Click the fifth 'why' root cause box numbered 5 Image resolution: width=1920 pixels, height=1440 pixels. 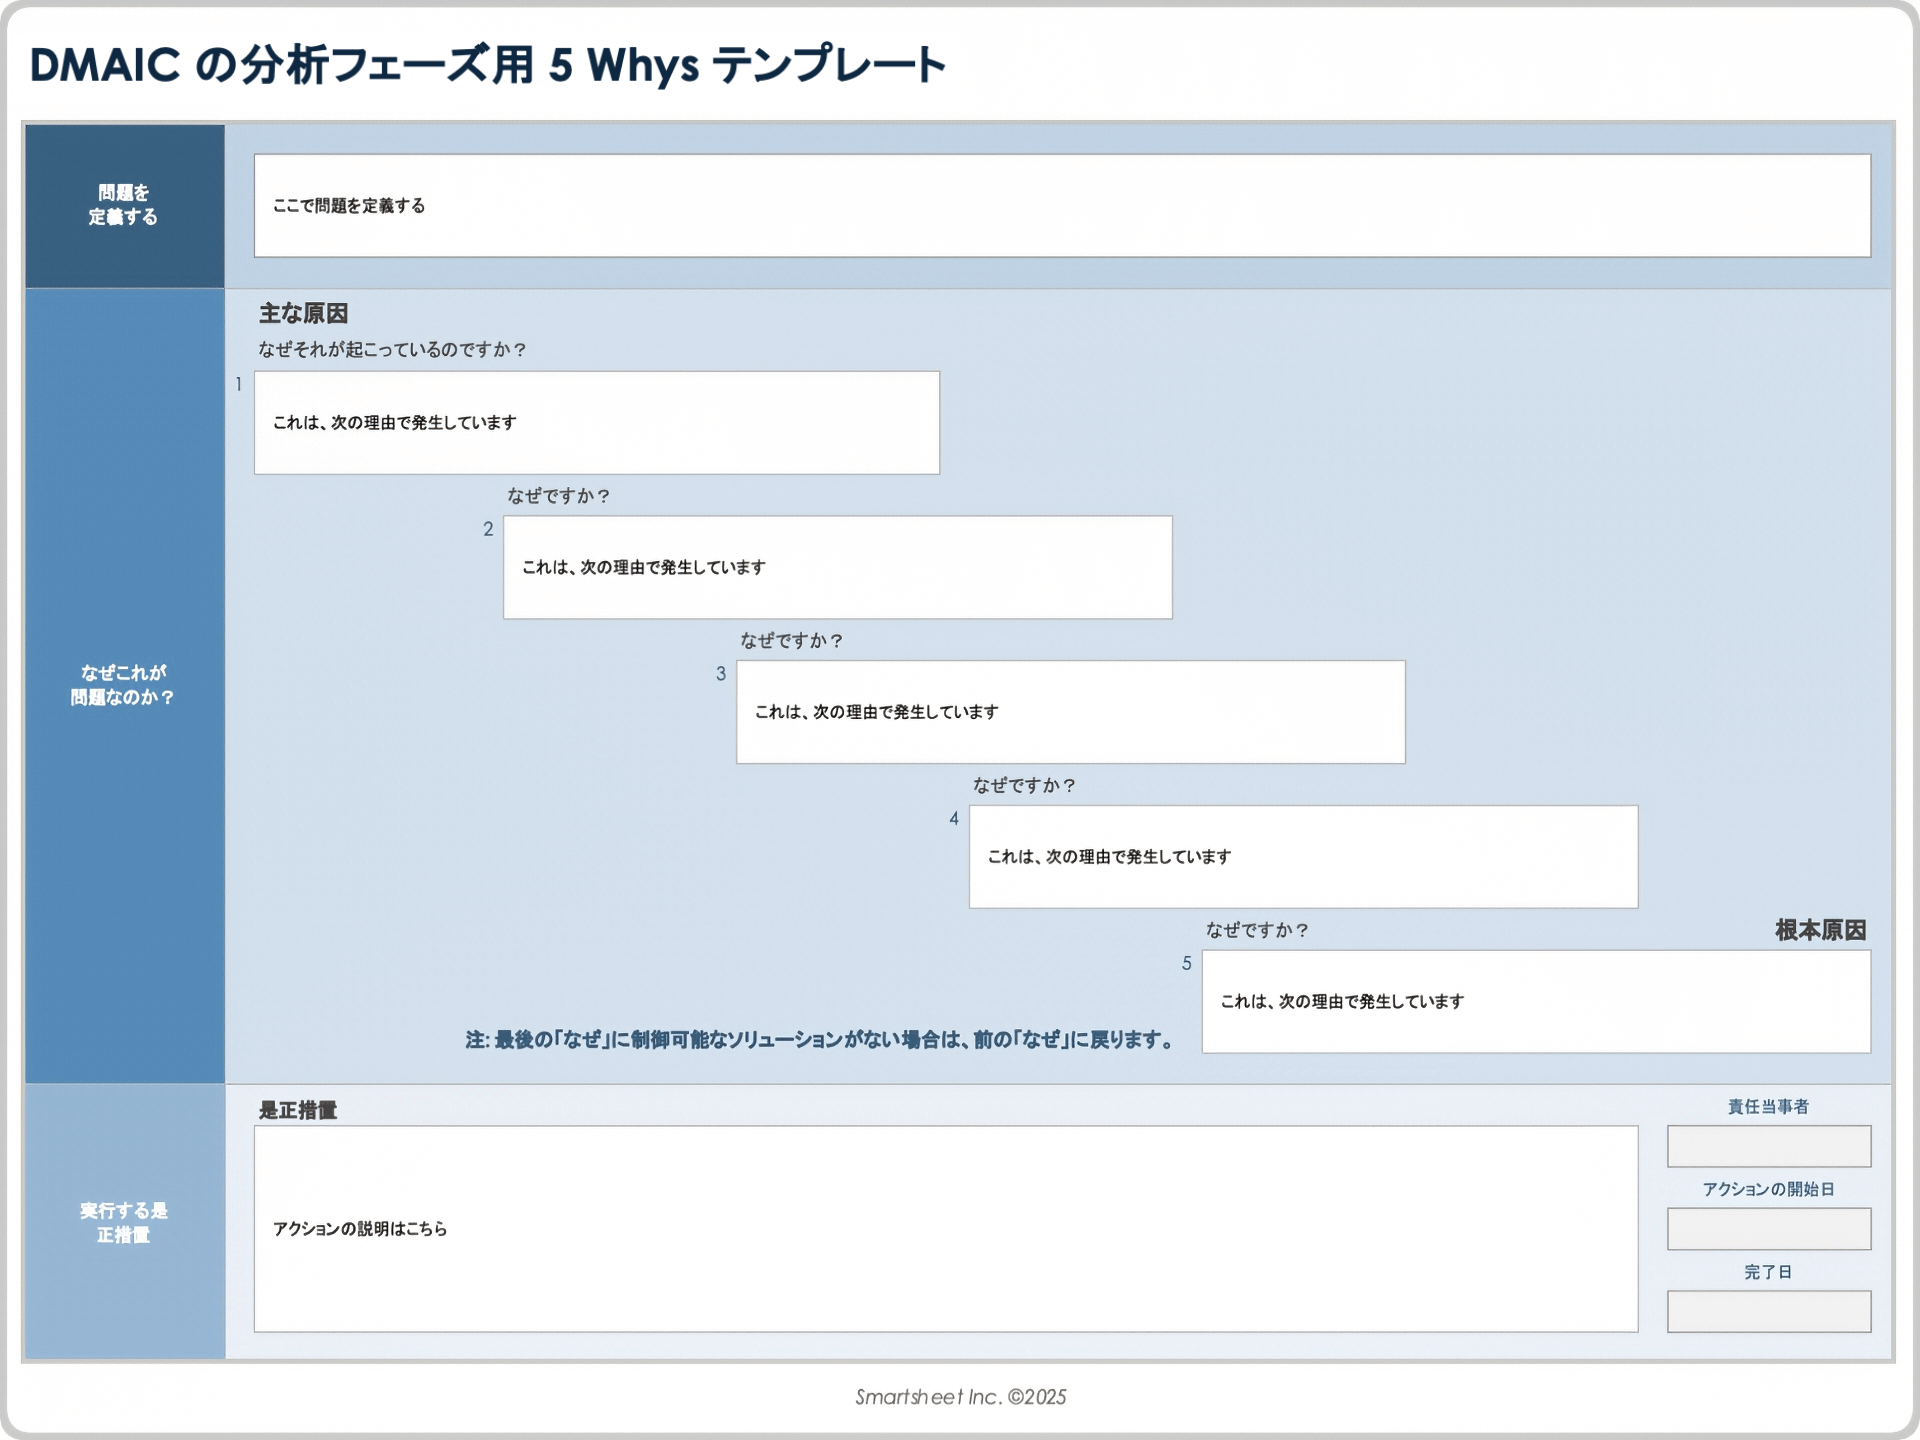tap(1536, 1001)
